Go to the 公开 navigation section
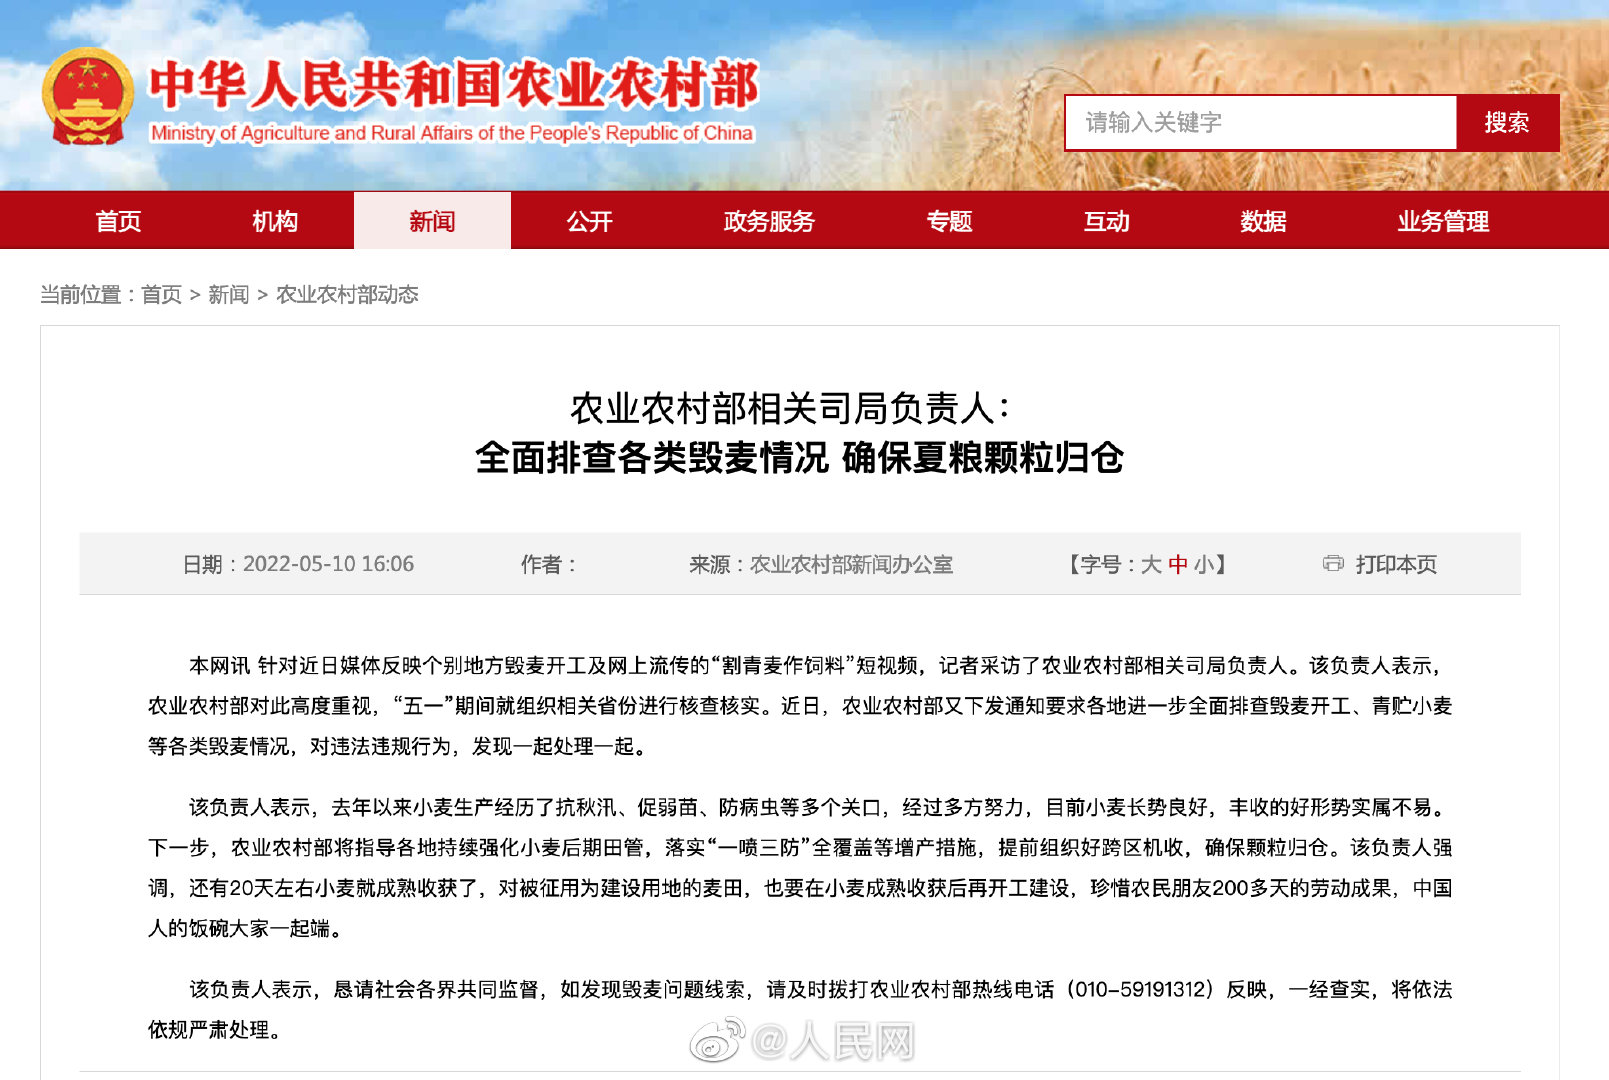 click(x=589, y=221)
